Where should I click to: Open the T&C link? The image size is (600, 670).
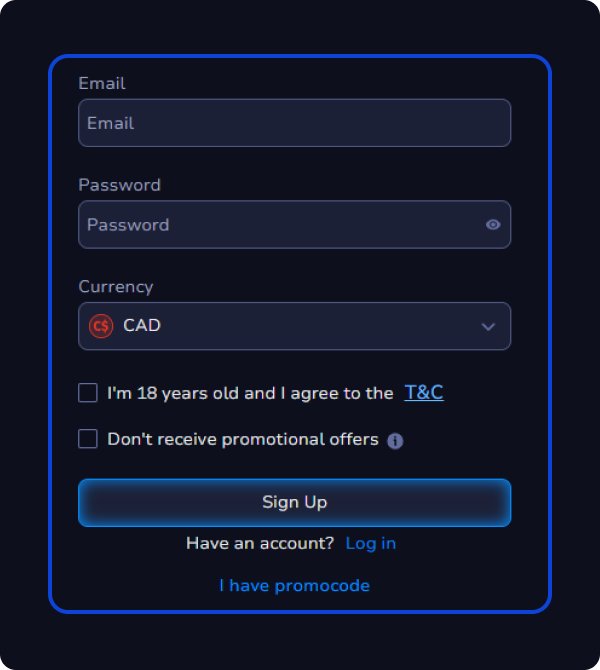pos(424,393)
